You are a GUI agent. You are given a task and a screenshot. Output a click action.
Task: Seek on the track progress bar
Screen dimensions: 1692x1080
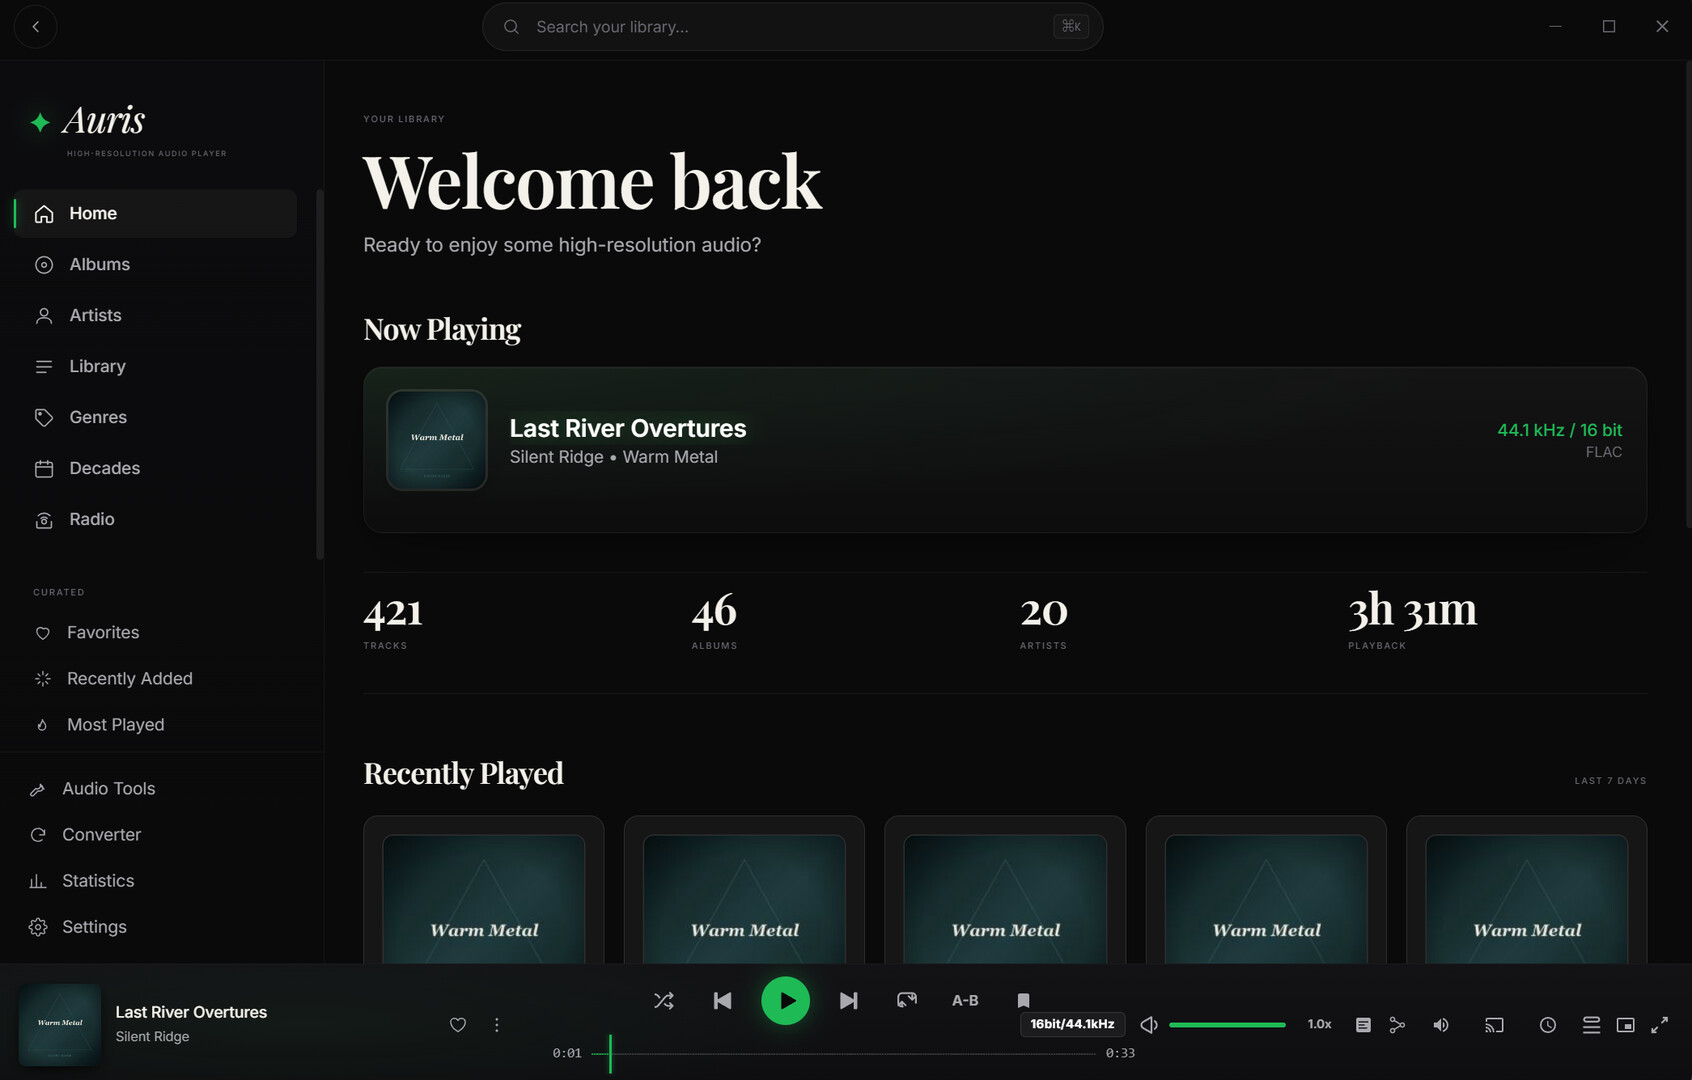844,1054
